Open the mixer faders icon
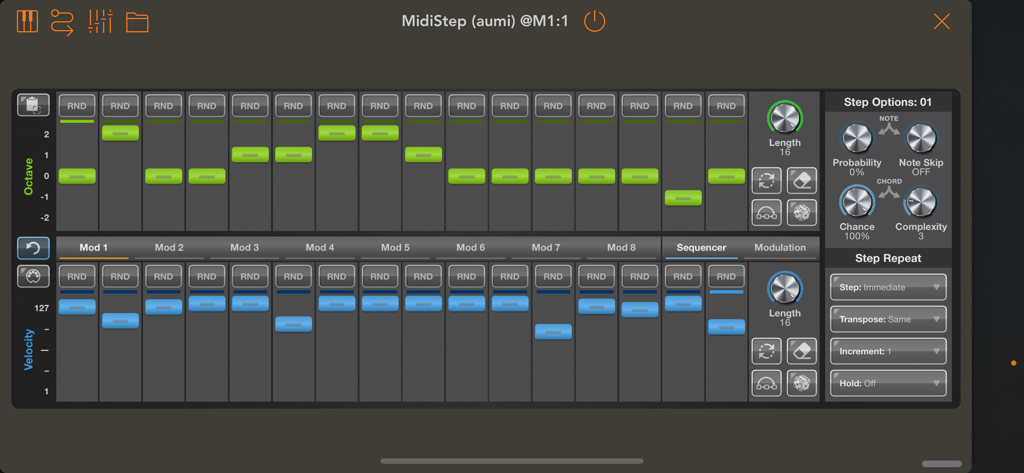This screenshot has height=473, width=1024. pos(100,21)
